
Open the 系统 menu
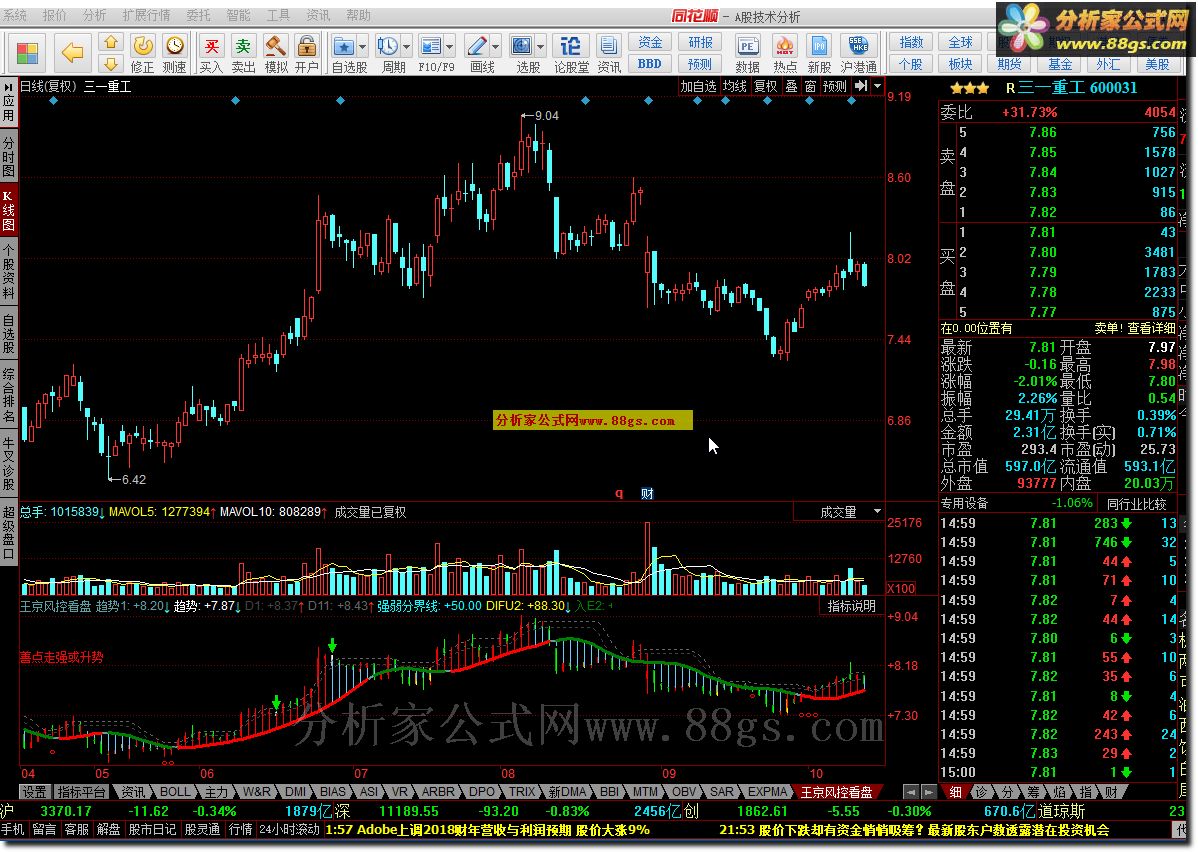15,15
